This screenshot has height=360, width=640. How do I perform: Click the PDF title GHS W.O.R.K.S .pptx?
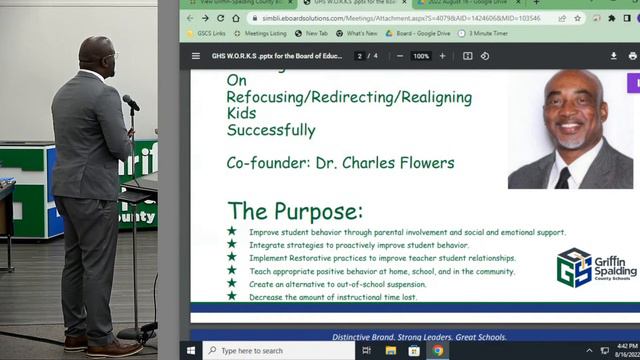tap(276, 56)
